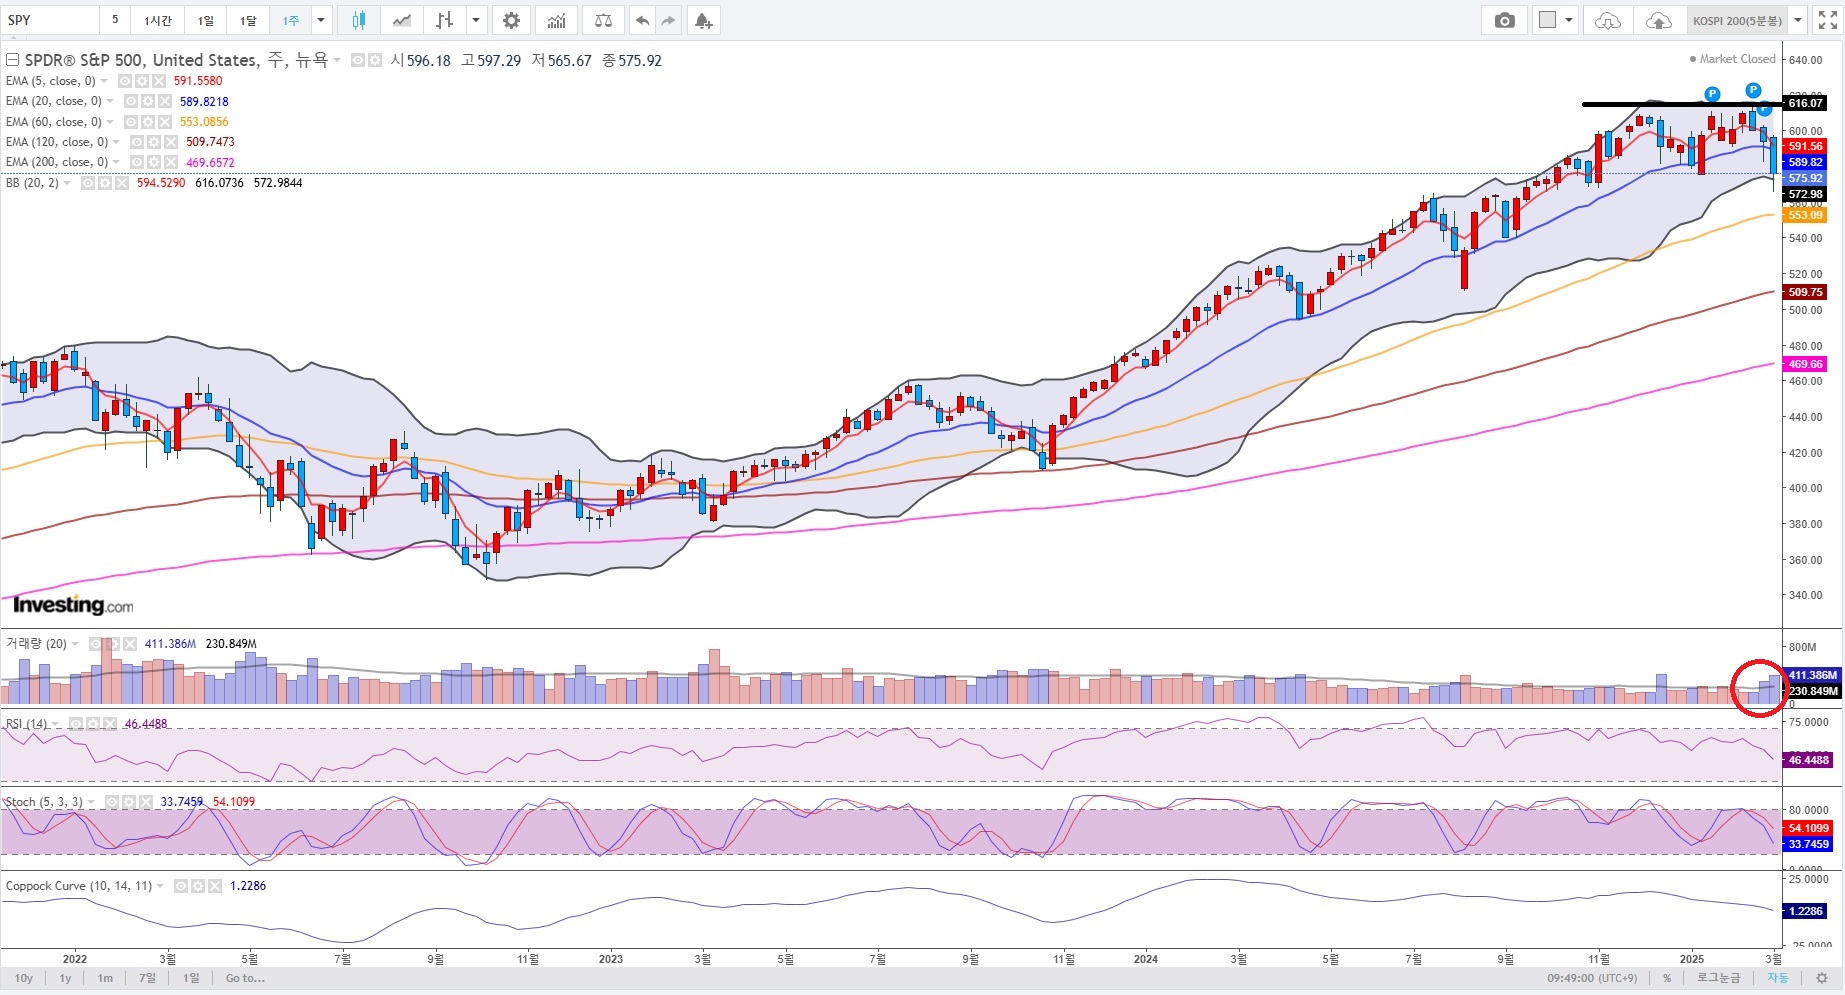Undo the last chart action

click(x=642, y=20)
